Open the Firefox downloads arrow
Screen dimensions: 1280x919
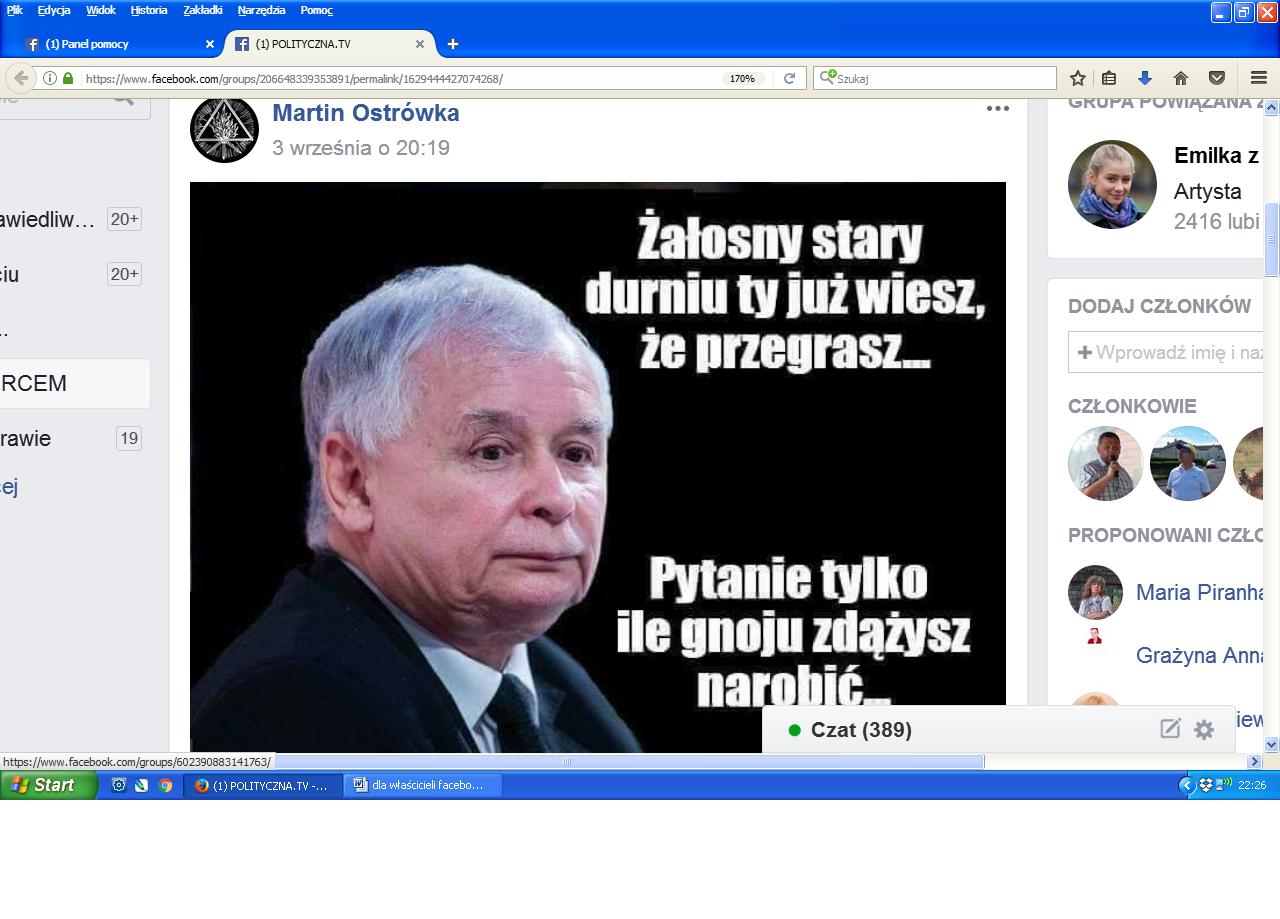pos(1145,78)
